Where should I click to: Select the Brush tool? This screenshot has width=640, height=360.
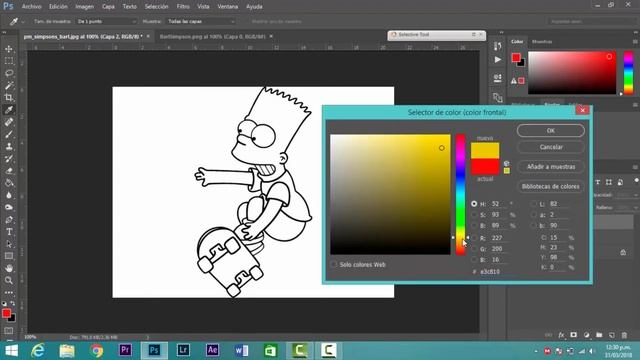tap(9, 134)
